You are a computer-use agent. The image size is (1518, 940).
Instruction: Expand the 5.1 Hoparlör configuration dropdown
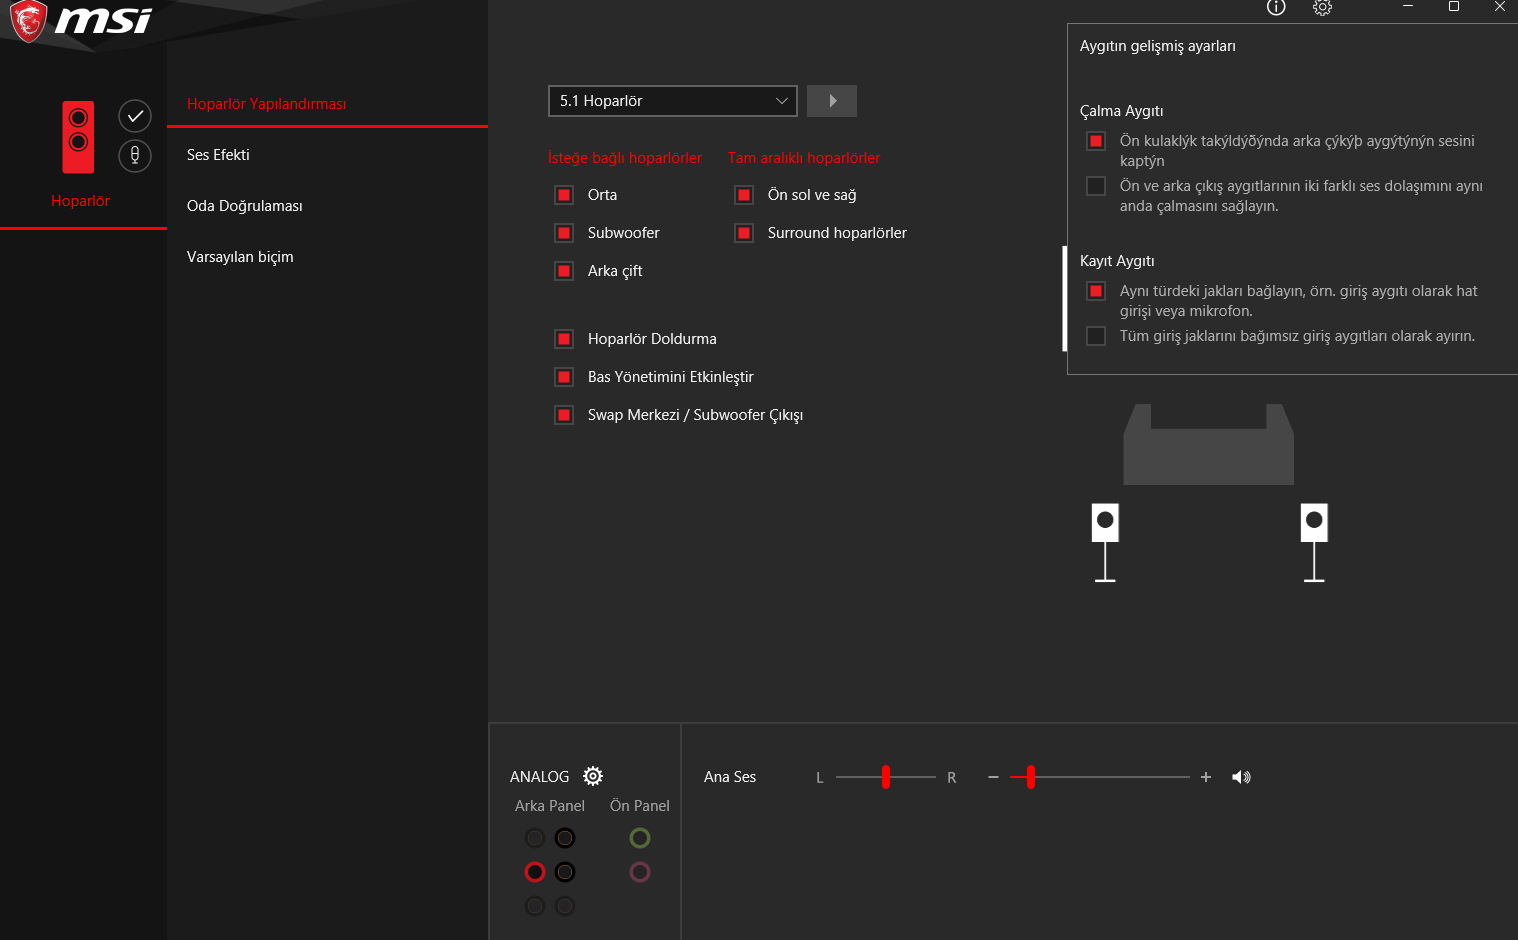click(x=673, y=101)
